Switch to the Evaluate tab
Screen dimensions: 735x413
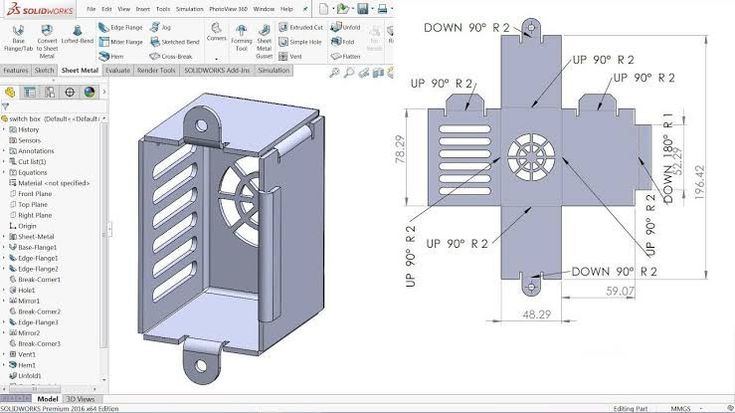click(118, 71)
